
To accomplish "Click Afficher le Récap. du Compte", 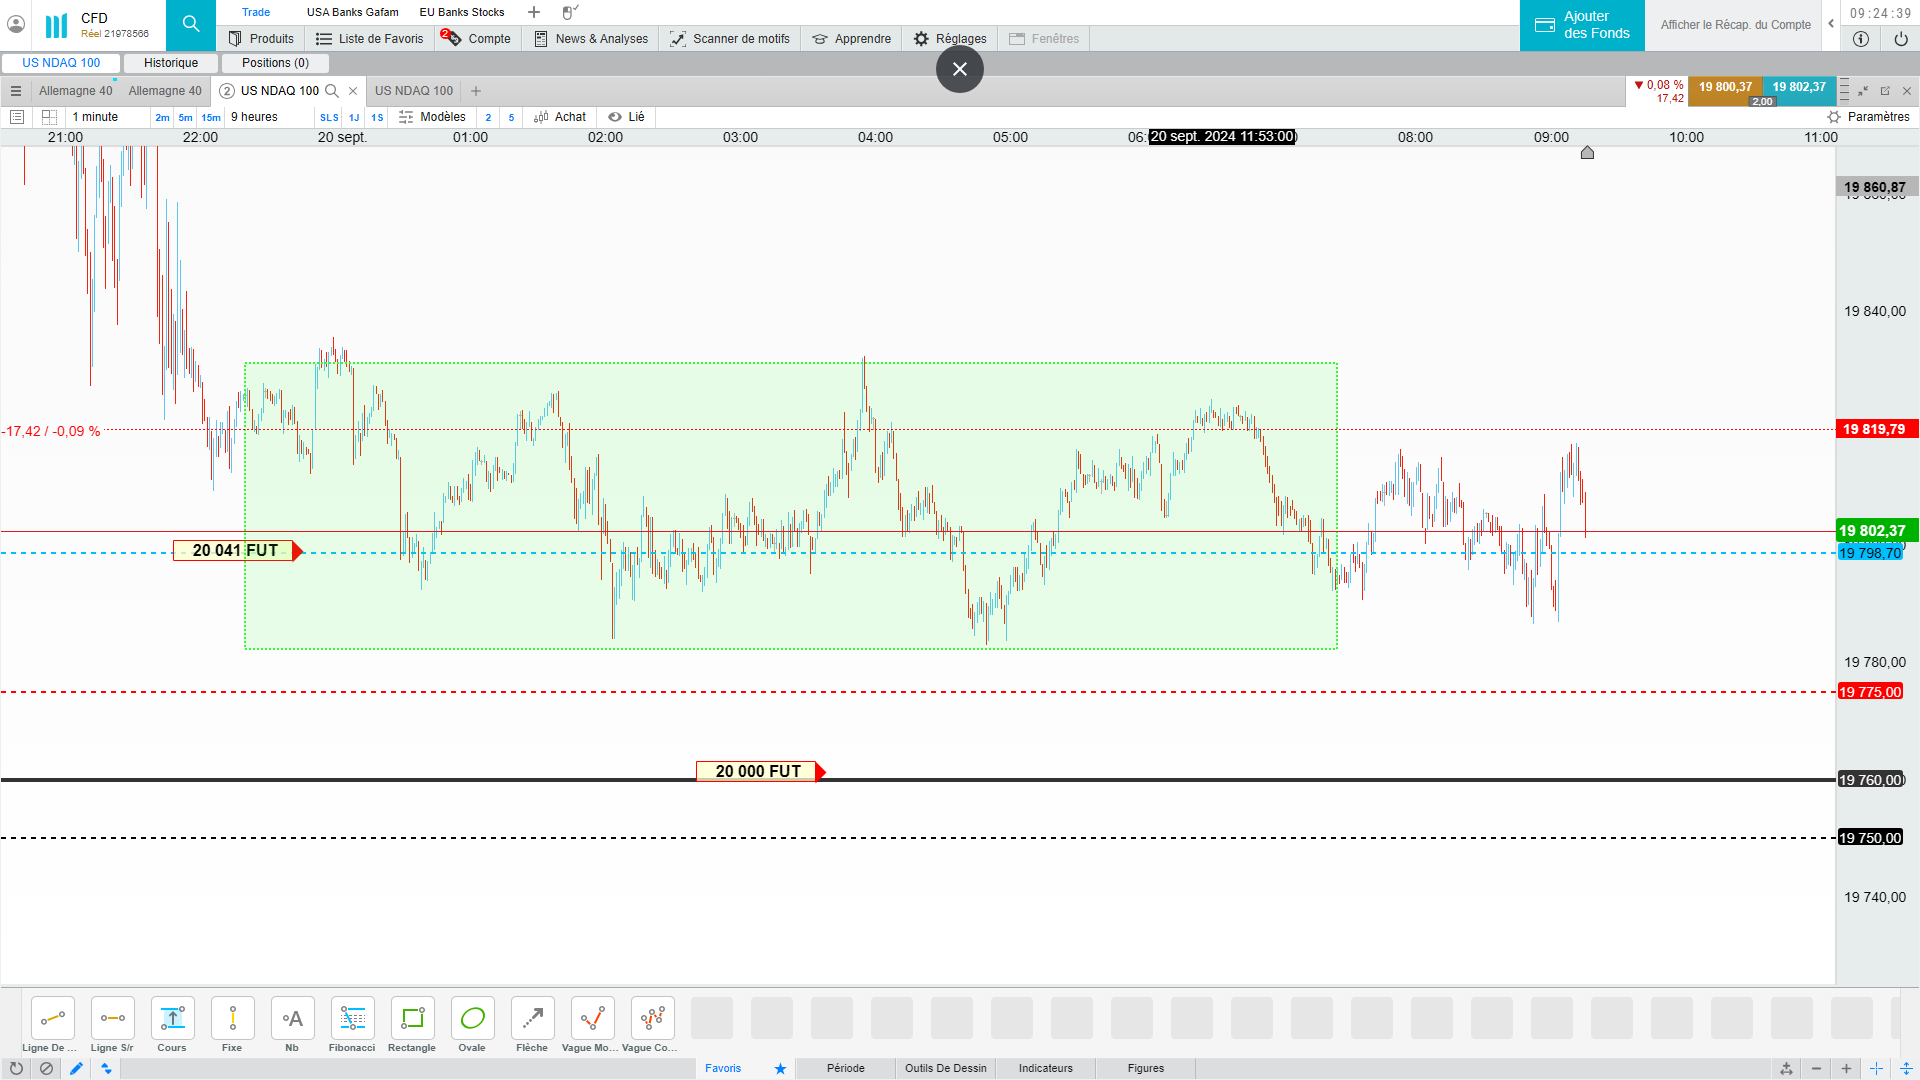I will [1735, 25].
